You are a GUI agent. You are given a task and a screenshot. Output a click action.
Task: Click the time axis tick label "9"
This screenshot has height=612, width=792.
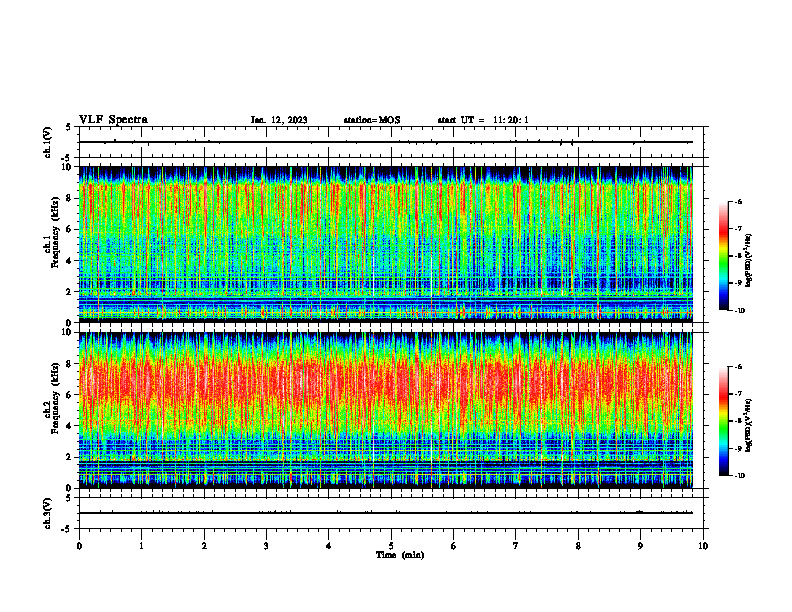pyautogui.click(x=640, y=546)
